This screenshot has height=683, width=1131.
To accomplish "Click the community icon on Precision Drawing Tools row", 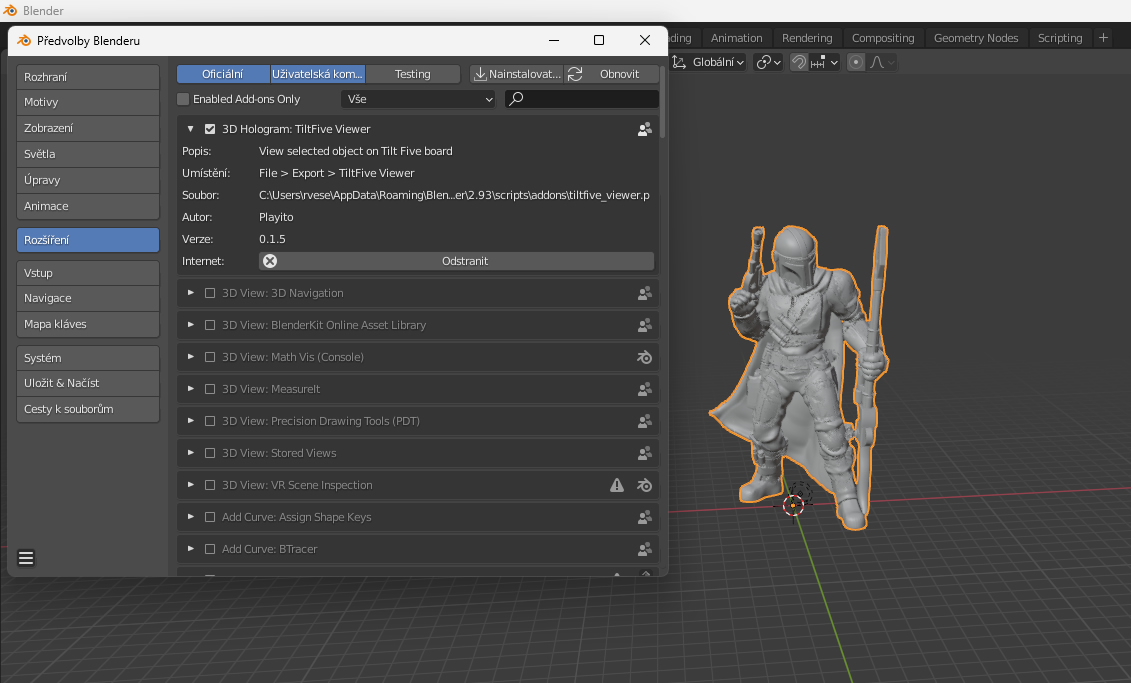I will pos(644,421).
